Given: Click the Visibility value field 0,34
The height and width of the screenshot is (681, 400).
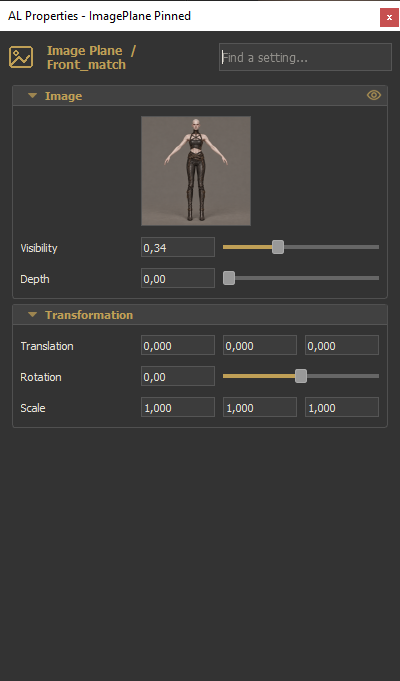Looking at the screenshot, I should pos(178,247).
